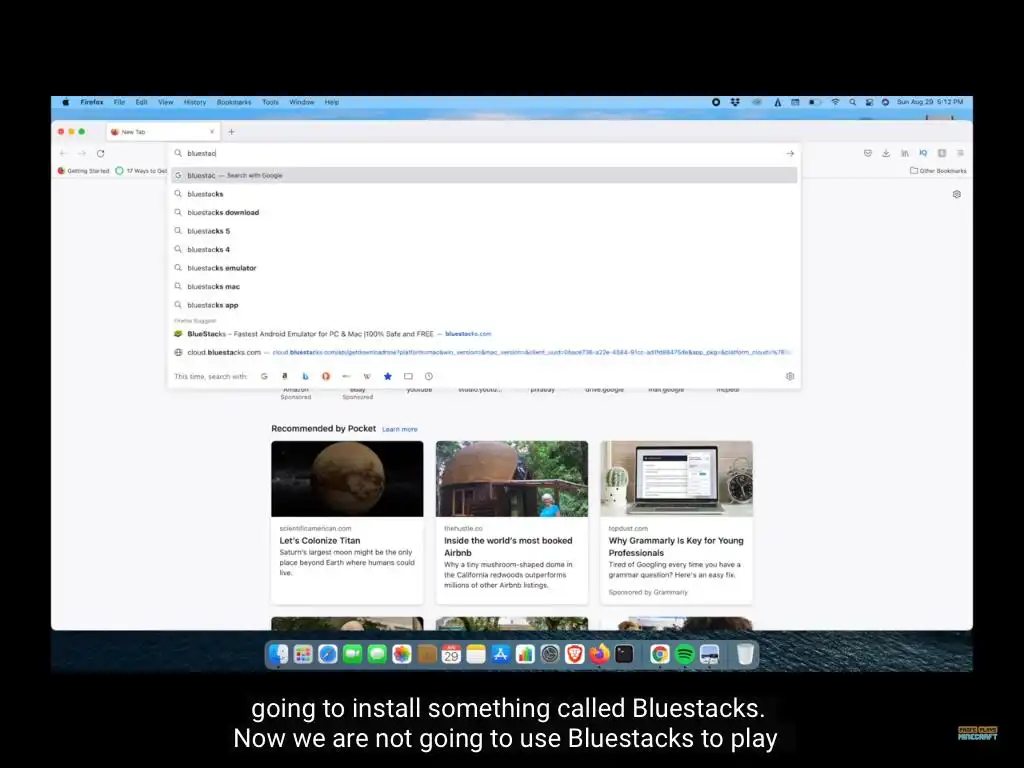Open Finder from the Dock
Image resolution: width=1024 pixels, height=768 pixels.
(x=279, y=654)
